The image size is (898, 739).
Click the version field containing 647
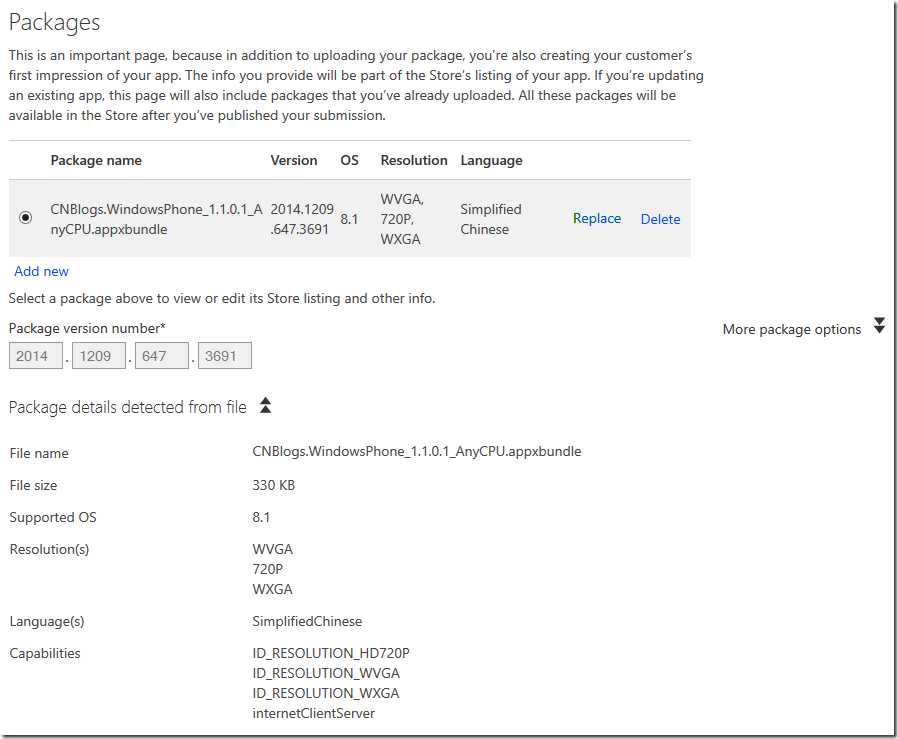(161, 356)
